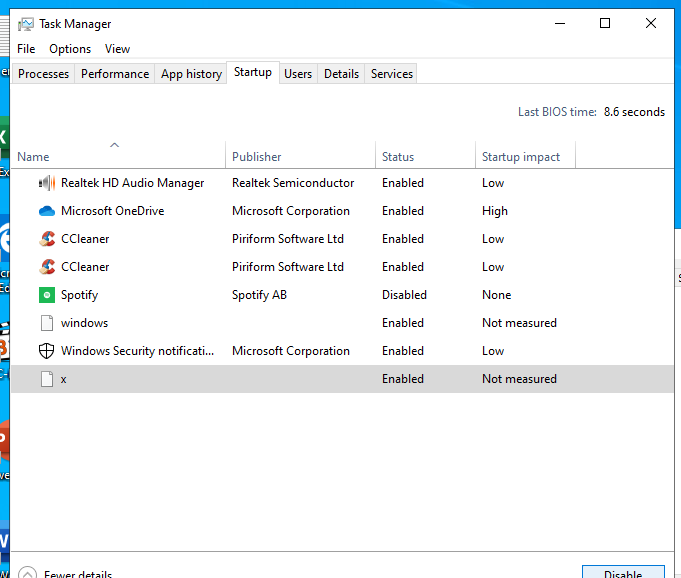This screenshot has height=578, width=681.
Task: Click the Last BIOS time value
Action: [634, 112]
